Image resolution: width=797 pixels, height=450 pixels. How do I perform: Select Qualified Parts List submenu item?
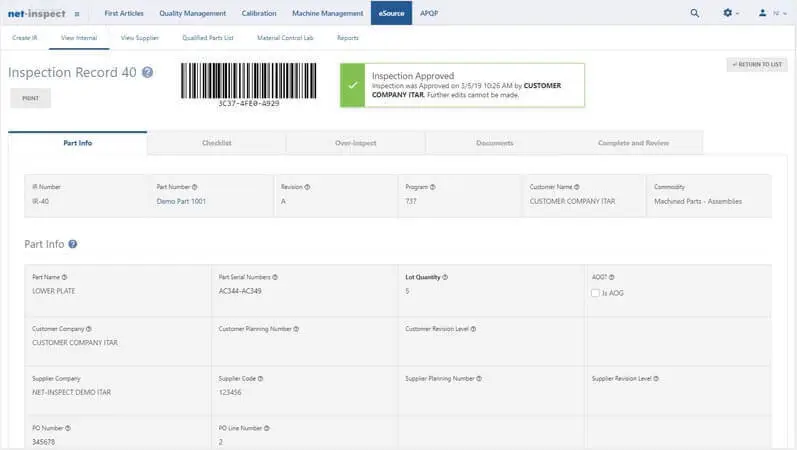pyautogui.click(x=208, y=38)
